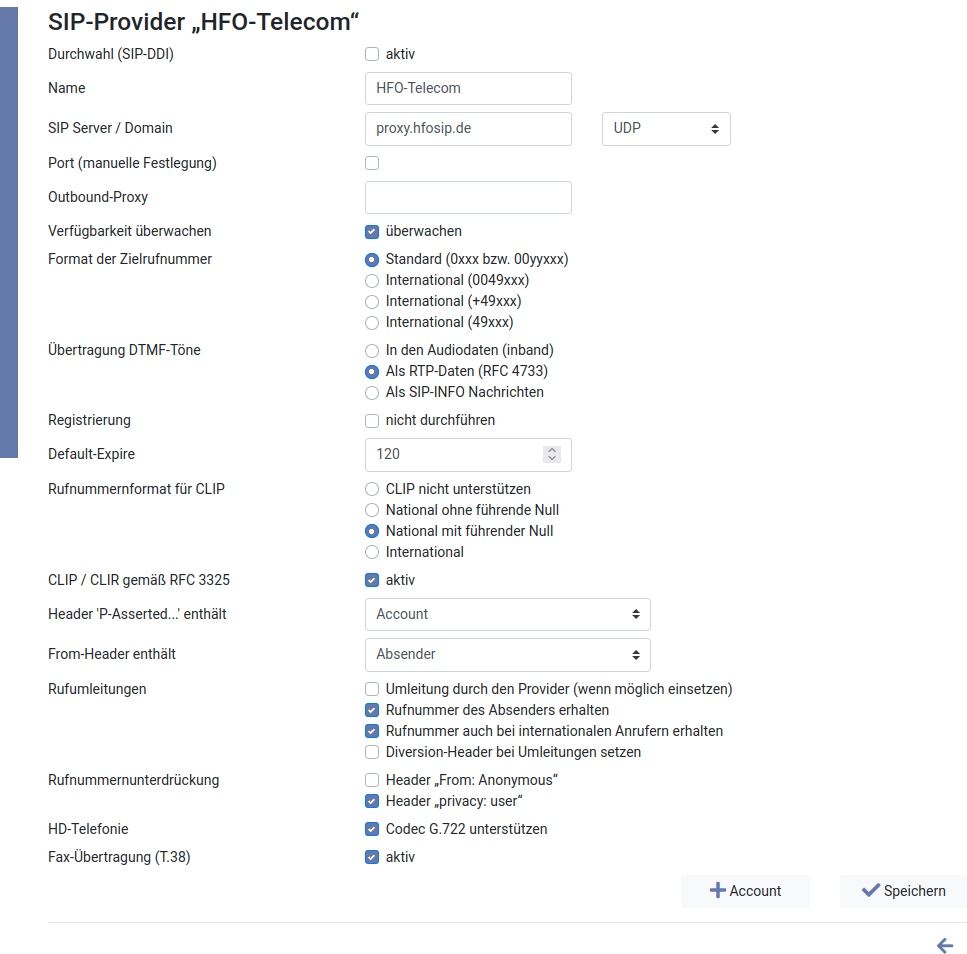The width and height of the screenshot is (967, 954).
Task: Select International (+49xxx) number format
Action: coord(372,301)
